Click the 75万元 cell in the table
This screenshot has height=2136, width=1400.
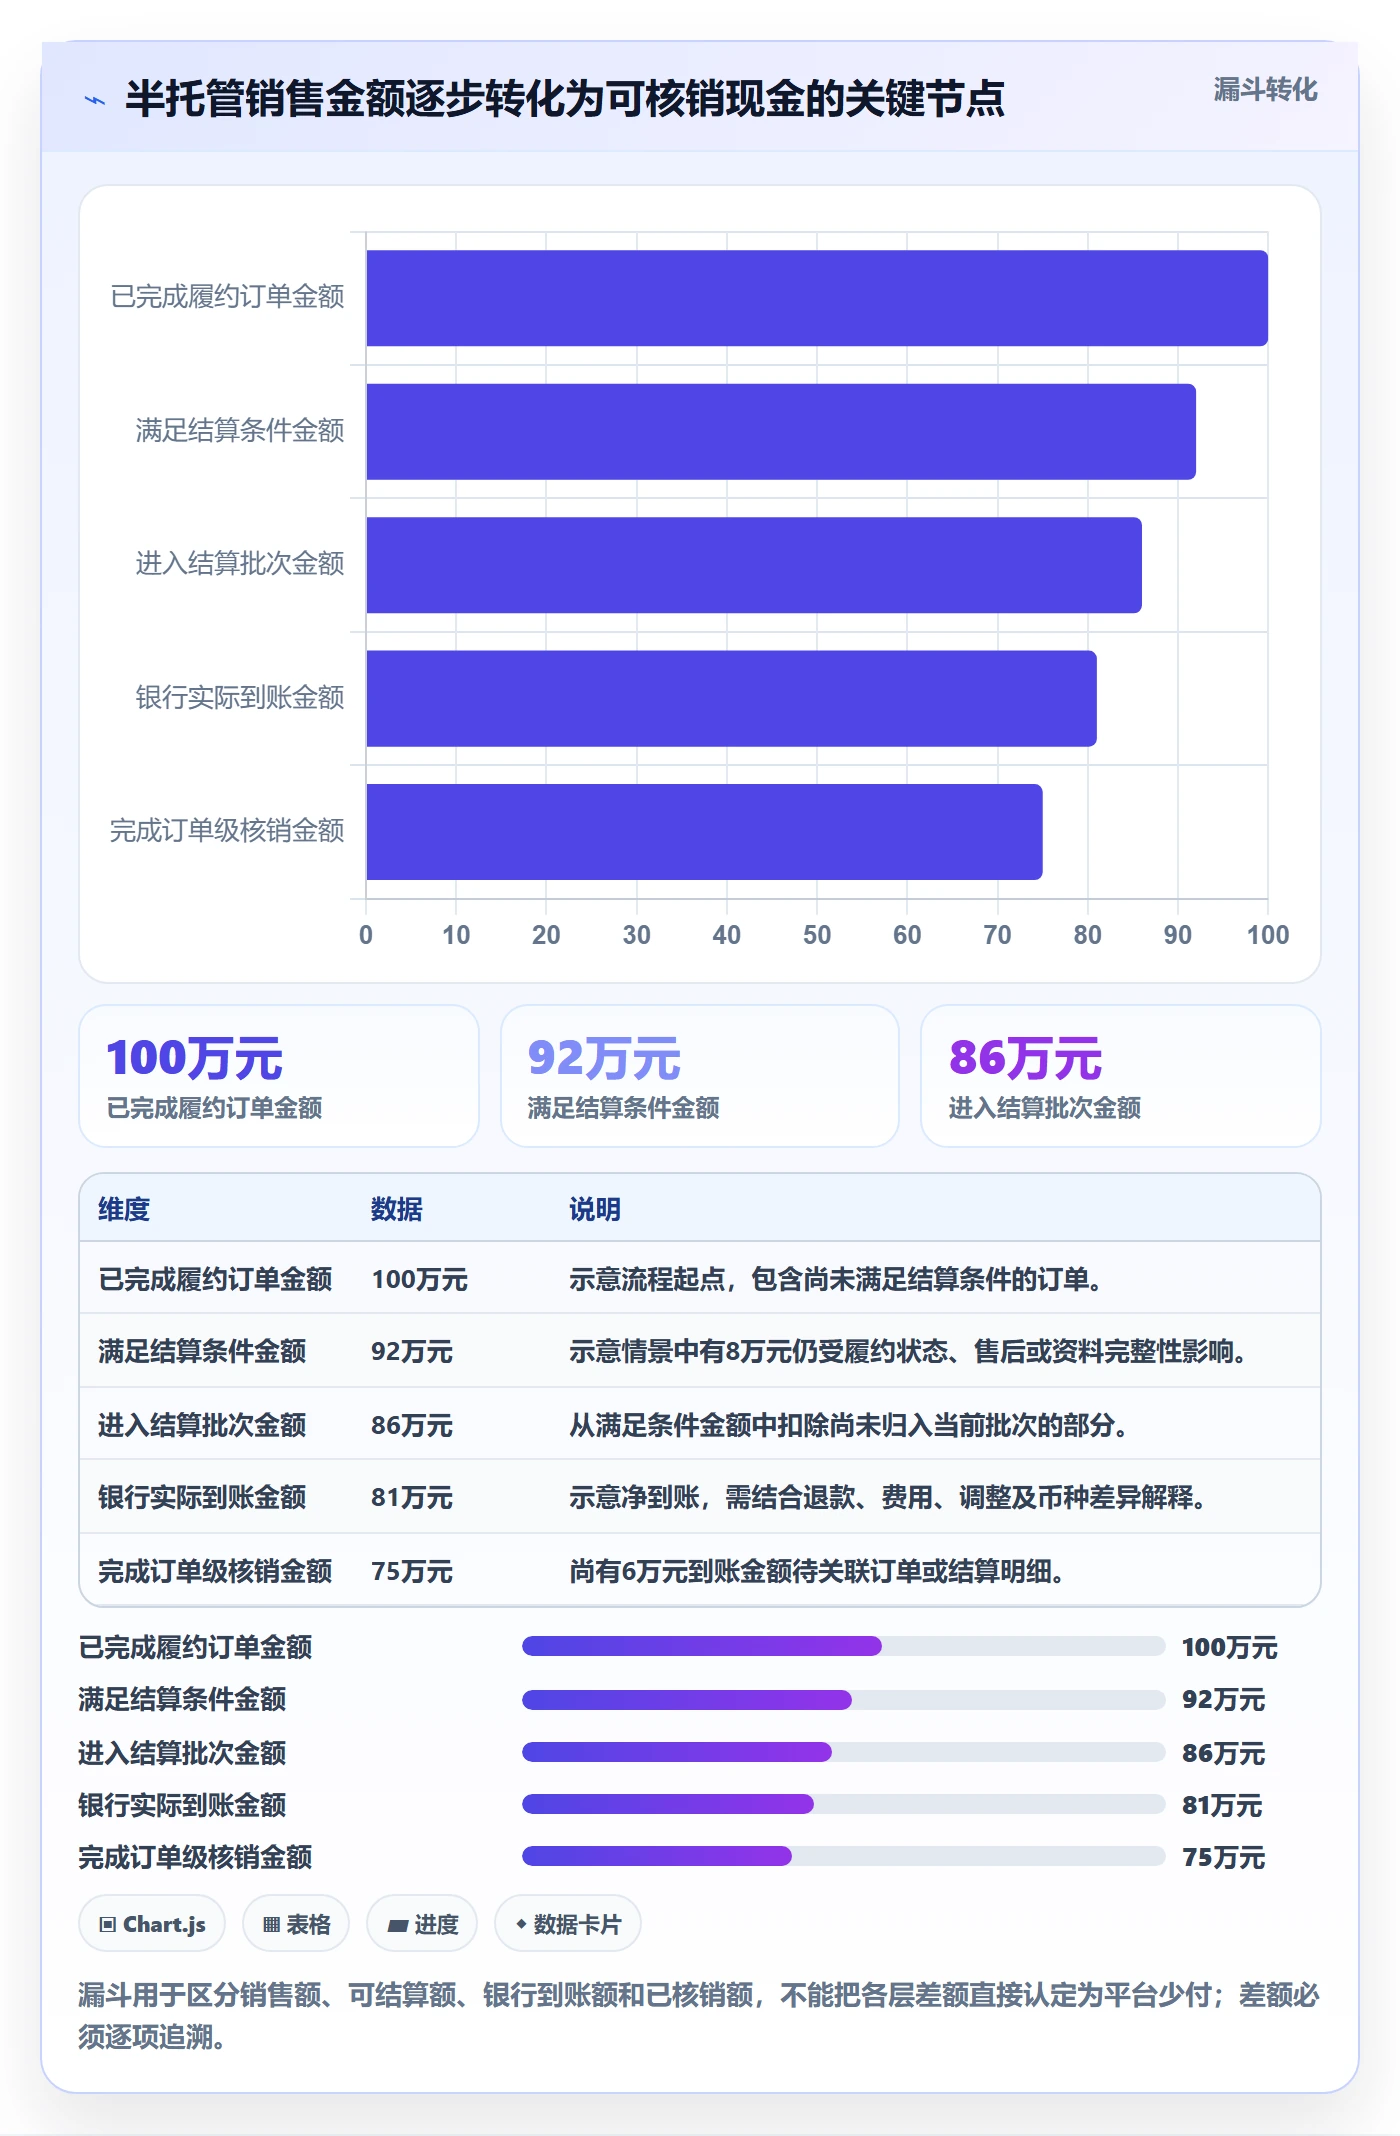412,1571
